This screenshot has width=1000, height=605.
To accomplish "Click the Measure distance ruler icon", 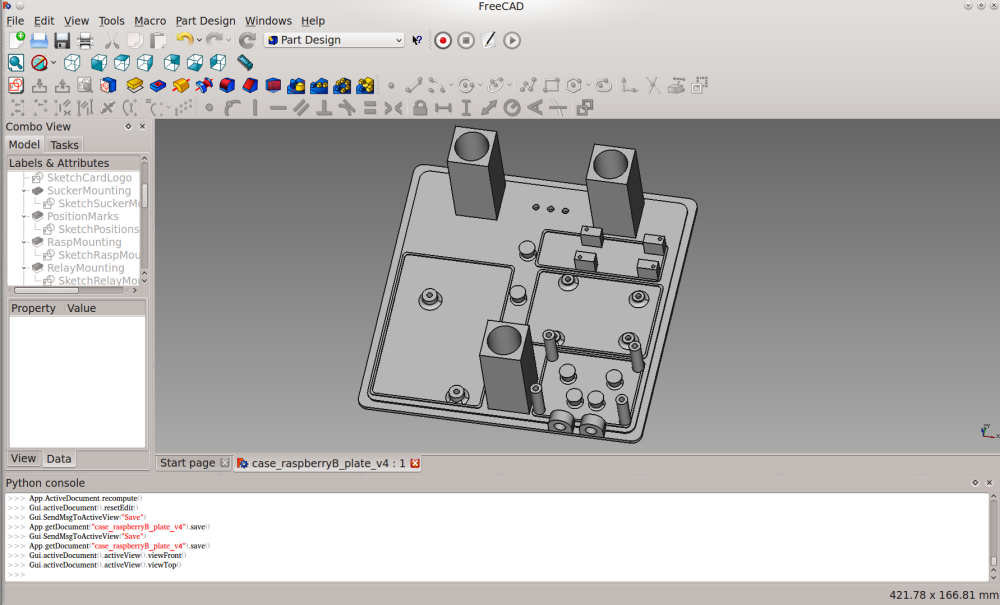I will 245,62.
